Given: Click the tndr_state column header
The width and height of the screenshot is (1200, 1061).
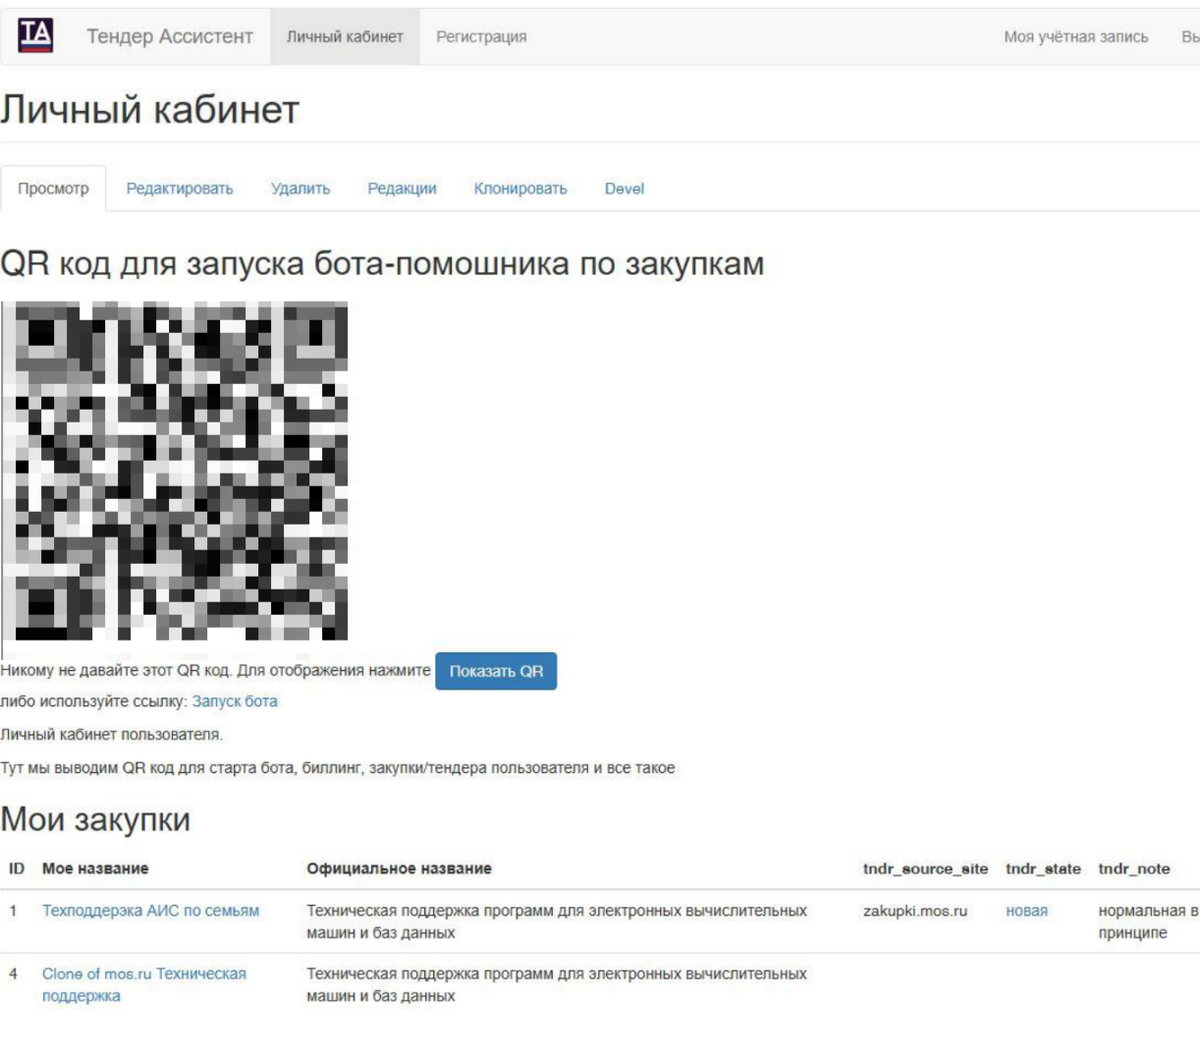Looking at the screenshot, I should [x=1043, y=869].
